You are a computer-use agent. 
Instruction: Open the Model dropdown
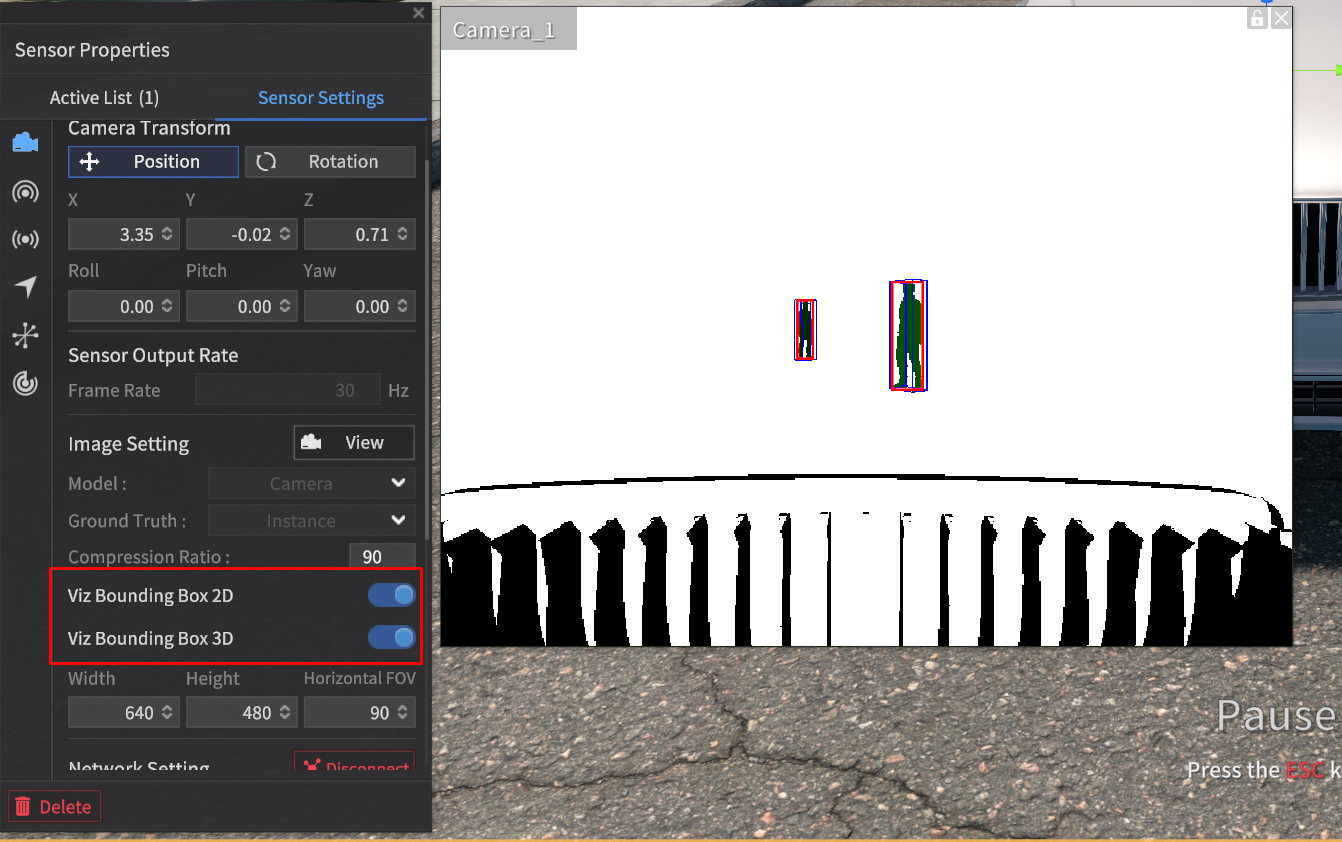pos(311,484)
